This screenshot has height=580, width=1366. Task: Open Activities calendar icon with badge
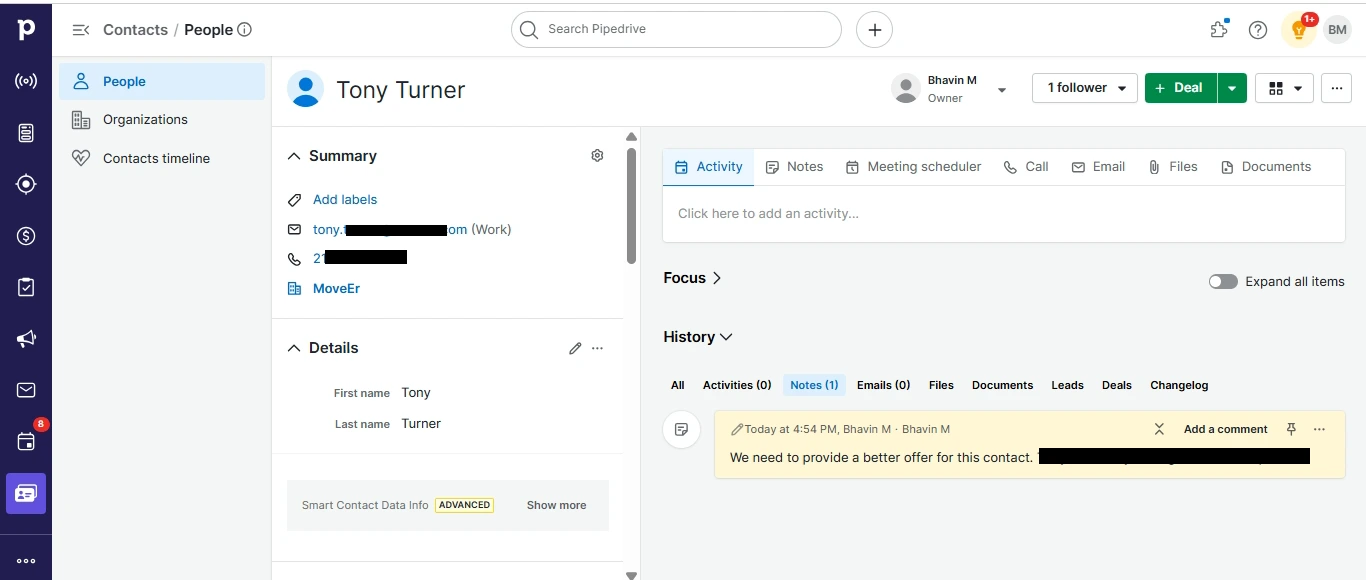click(26, 441)
